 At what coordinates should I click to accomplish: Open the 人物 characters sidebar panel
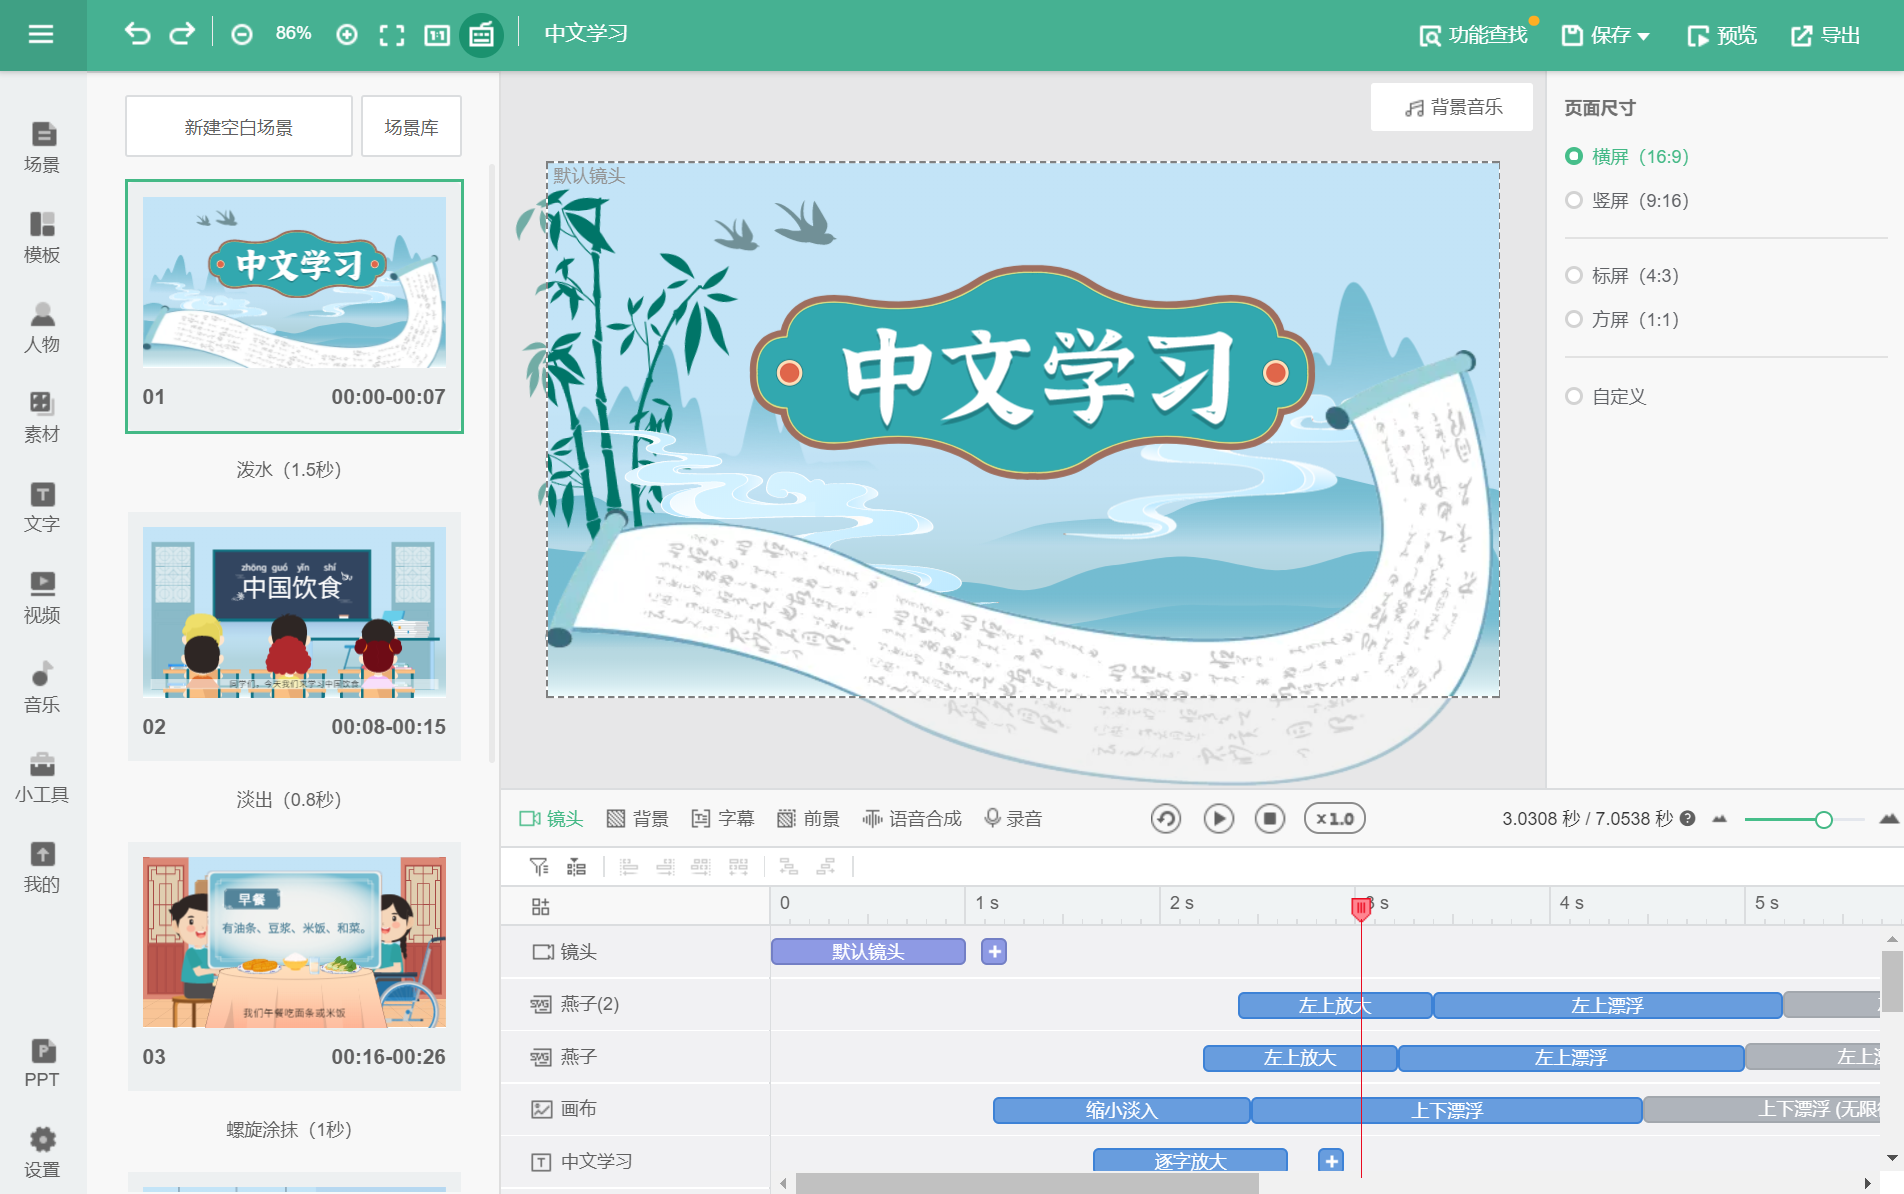coord(42,327)
